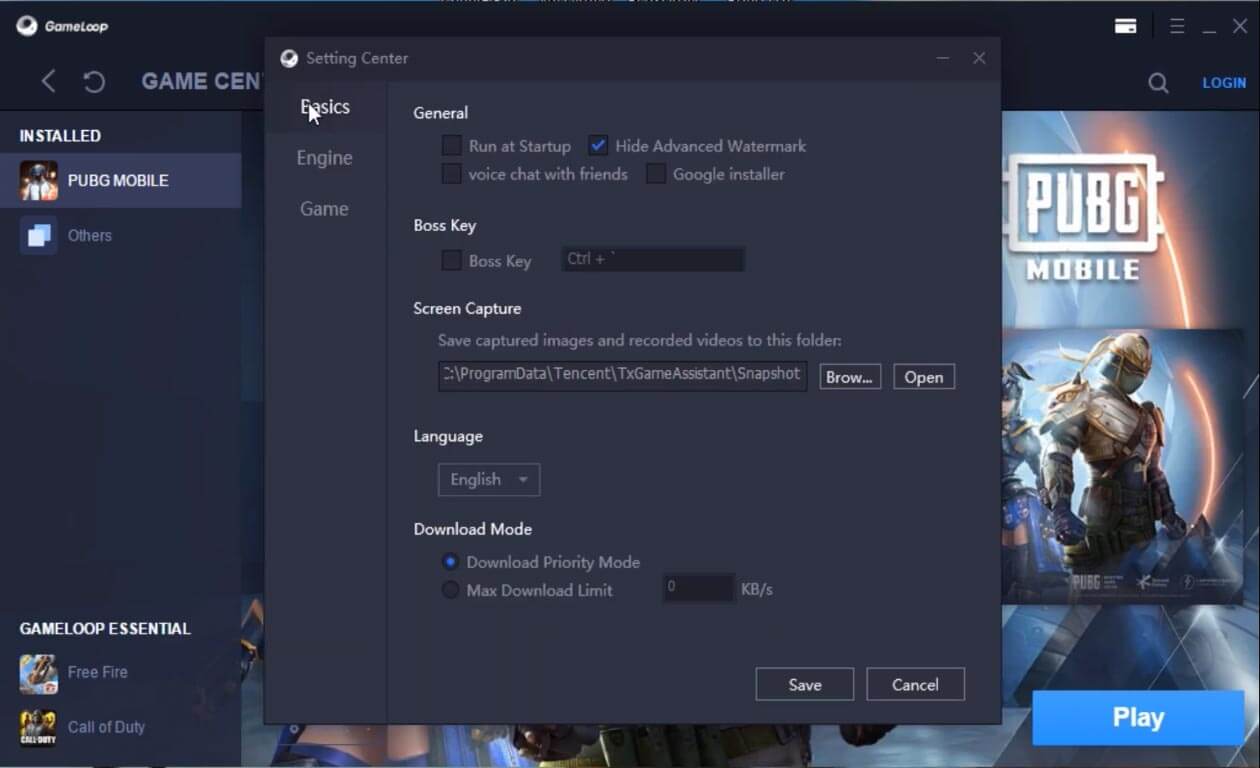Enable Run at Startup checkbox

tap(452, 146)
